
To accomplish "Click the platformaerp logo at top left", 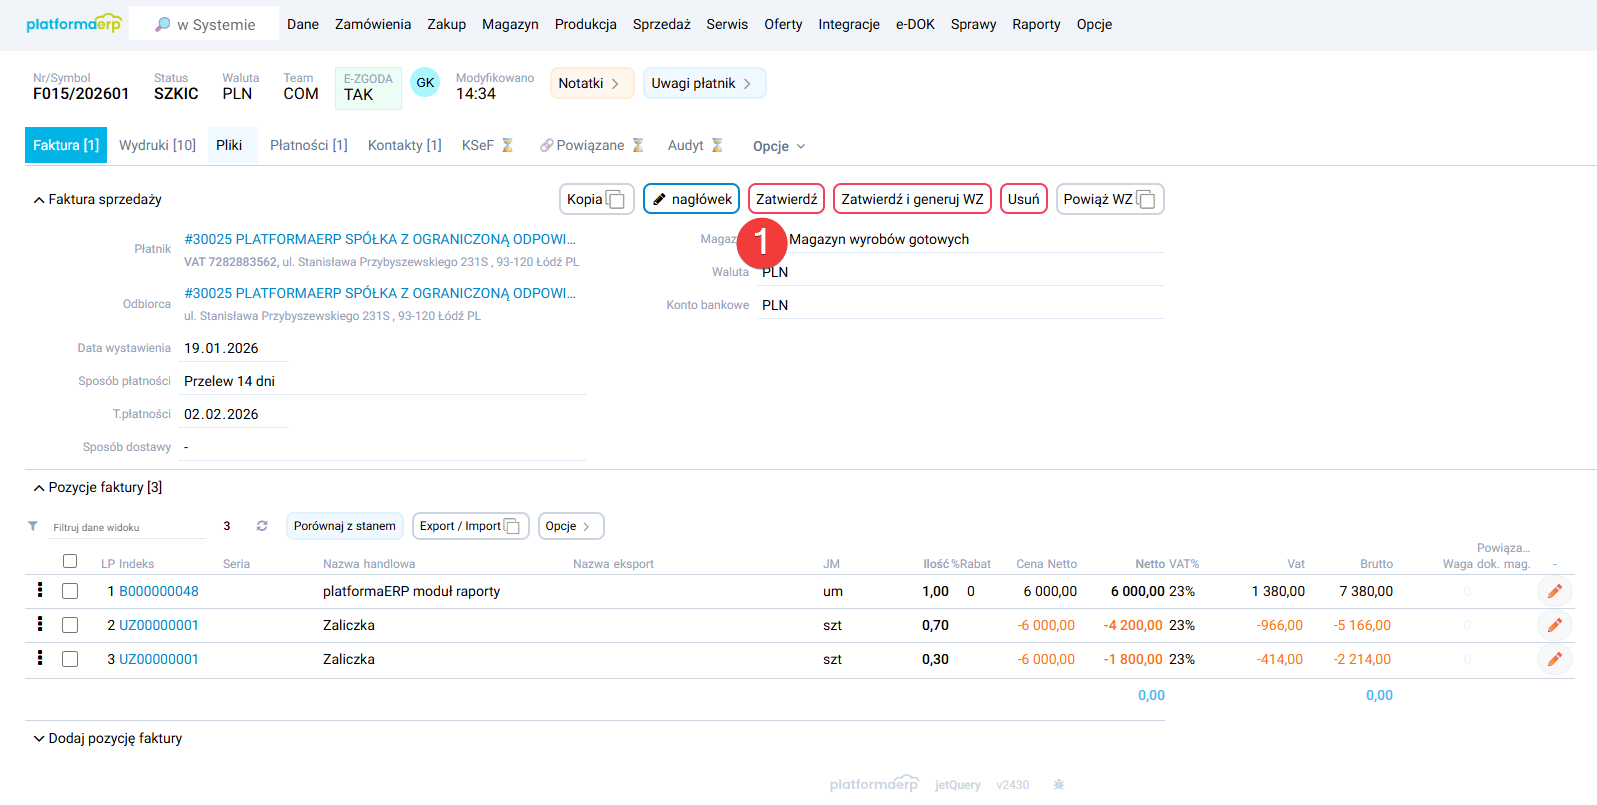I will tap(73, 24).
